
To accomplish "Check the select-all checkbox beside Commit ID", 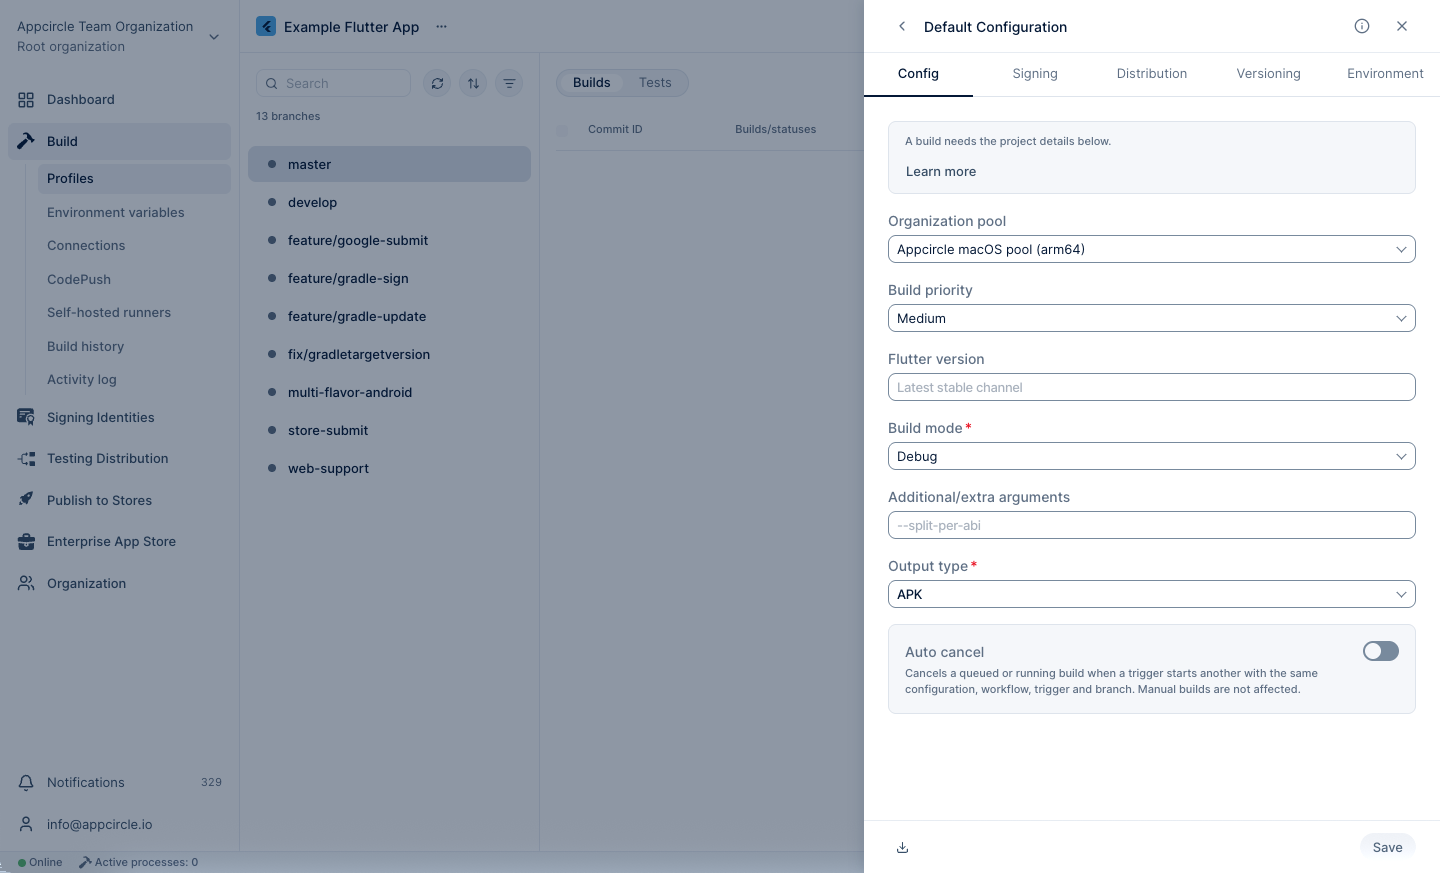I will (562, 130).
